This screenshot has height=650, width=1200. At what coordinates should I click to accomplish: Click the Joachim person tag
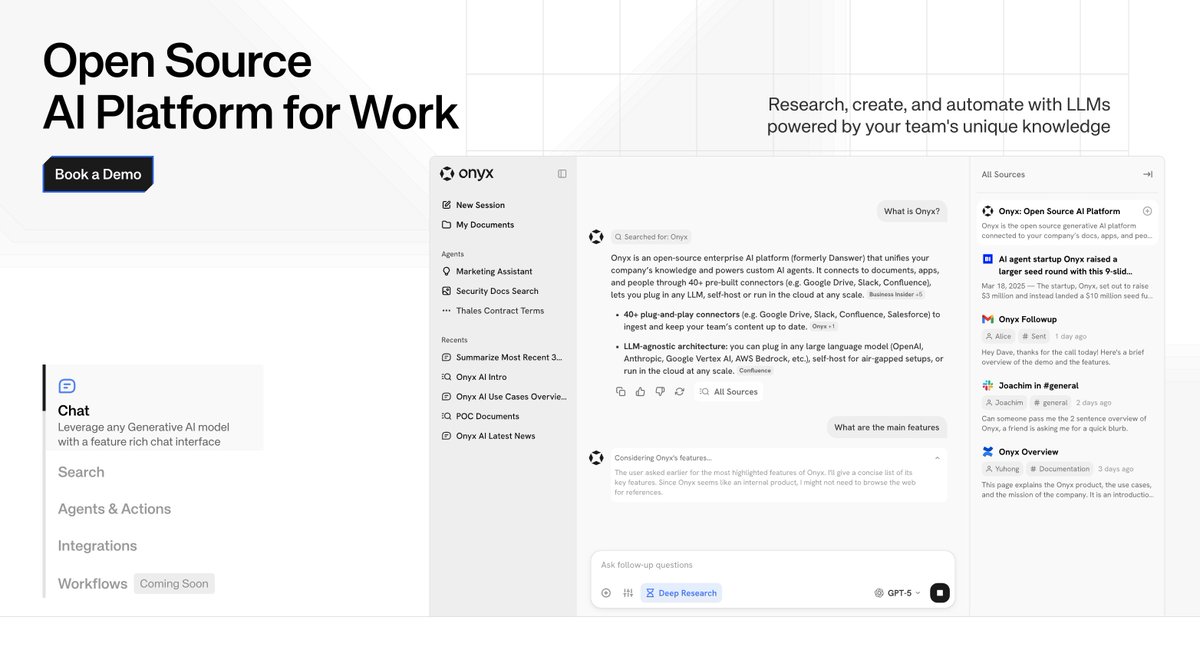(1005, 403)
